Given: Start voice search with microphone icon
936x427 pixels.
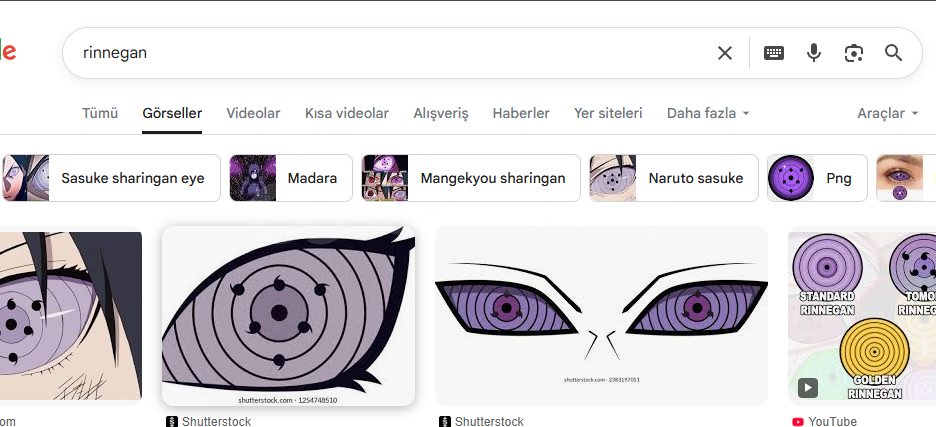Looking at the screenshot, I should [814, 53].
